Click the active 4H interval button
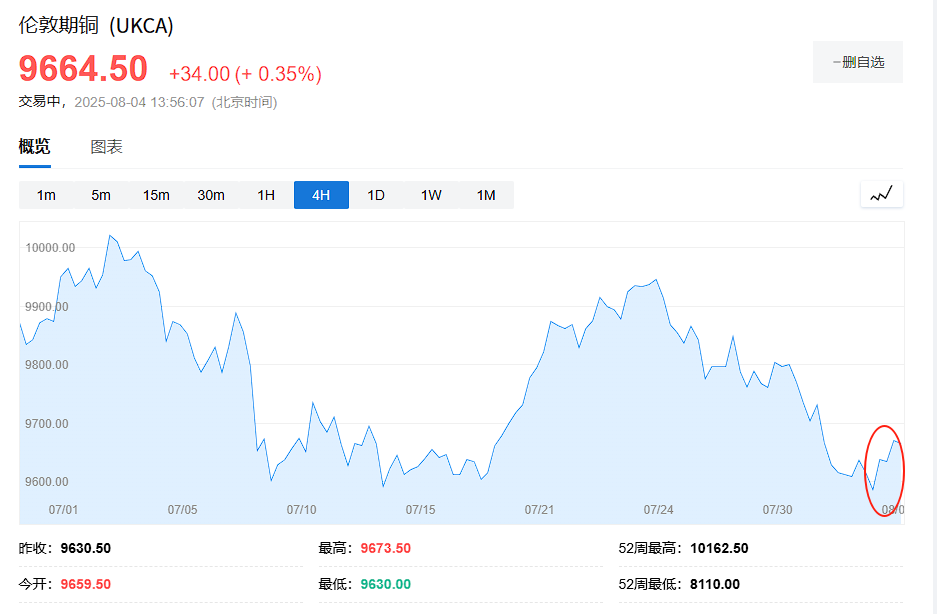The width and height of the screenshot is (937, 614). tap(321, 195)
